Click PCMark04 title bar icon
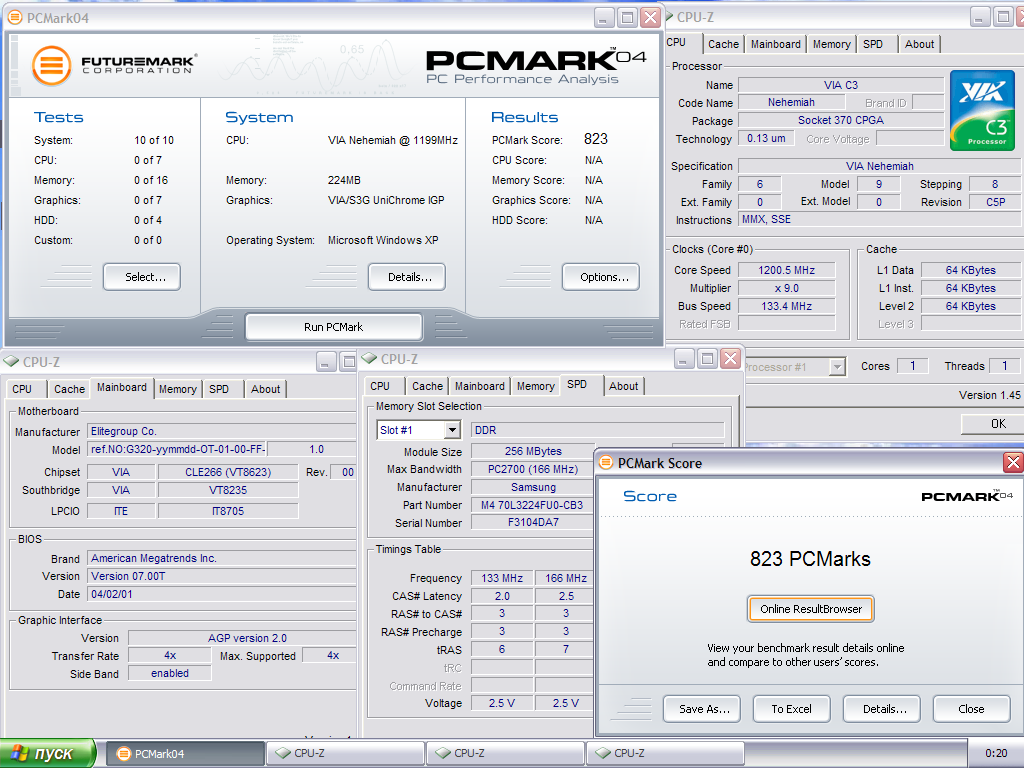 [x=14, y=18]
